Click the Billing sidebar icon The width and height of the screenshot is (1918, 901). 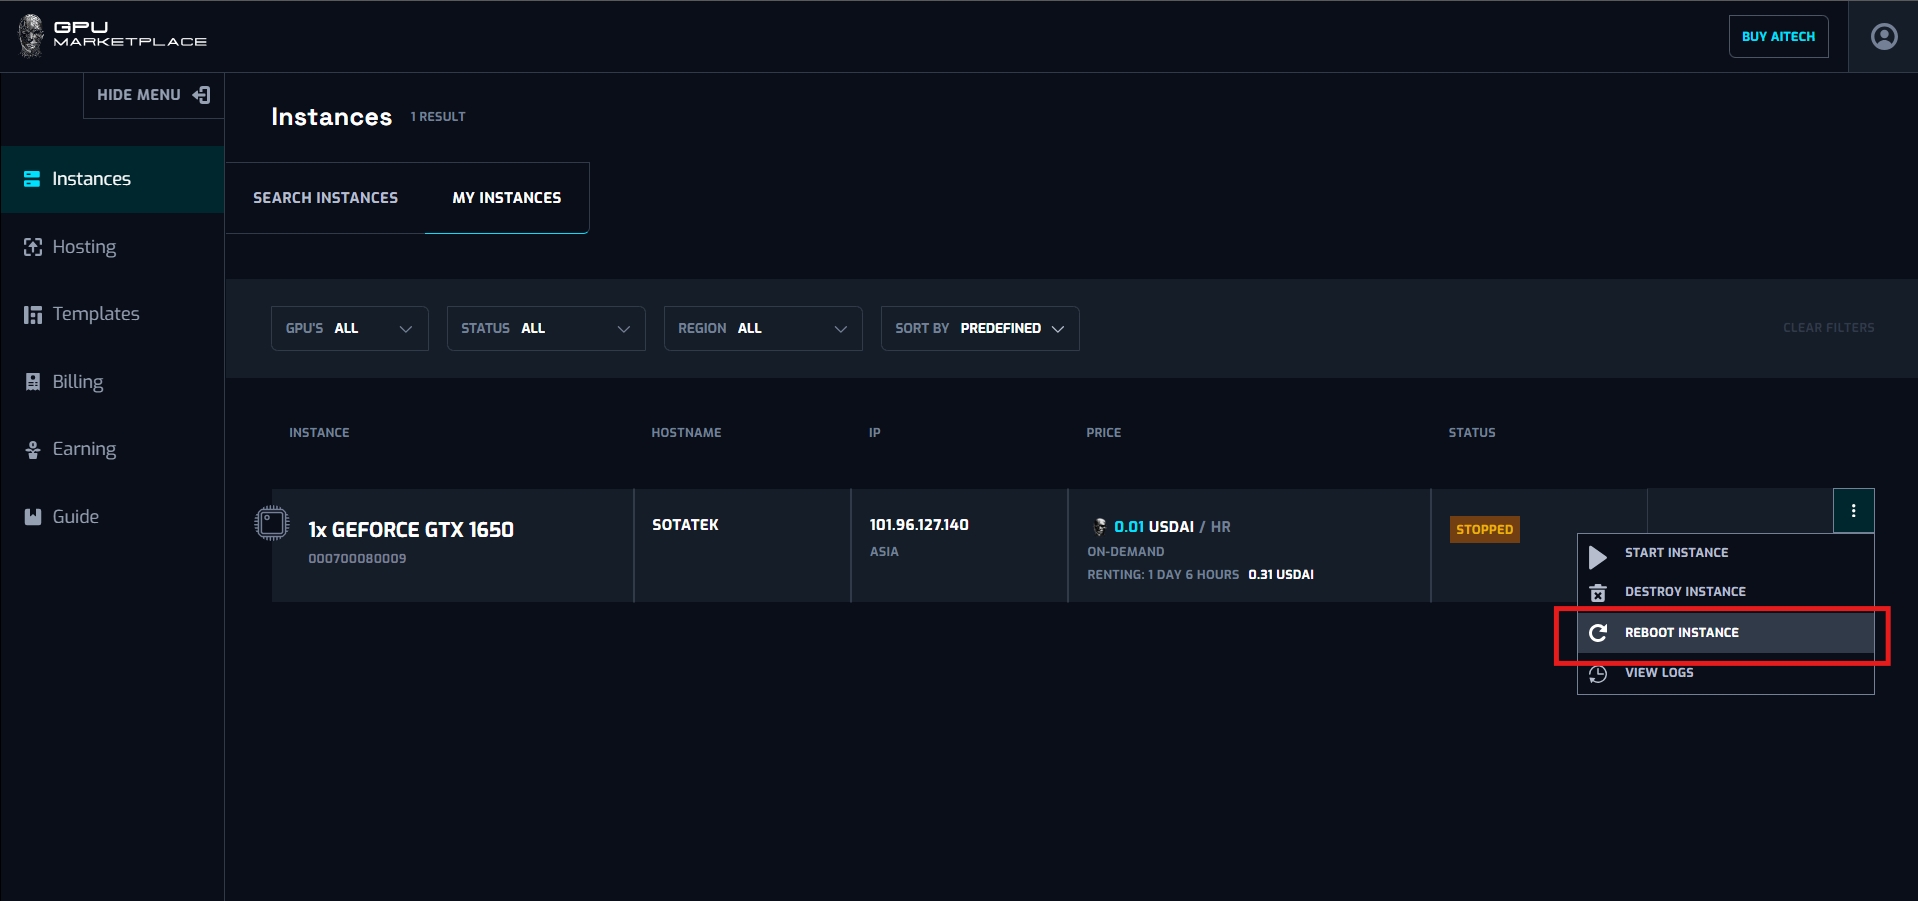click(33, 382)
